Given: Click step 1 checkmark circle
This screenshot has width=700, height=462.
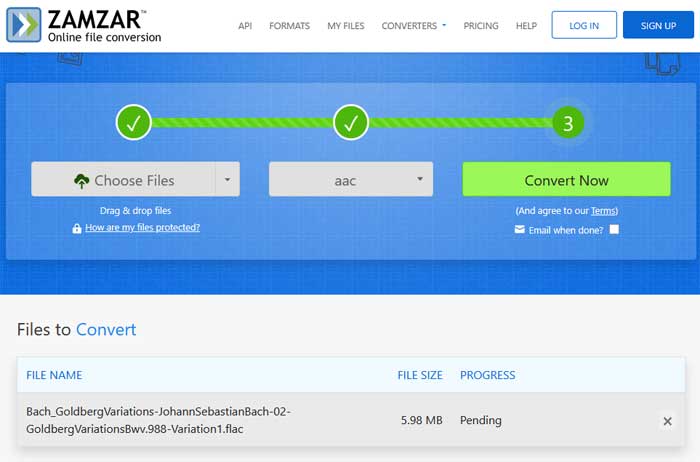Looking at the screenshot, I should [133, 122].
